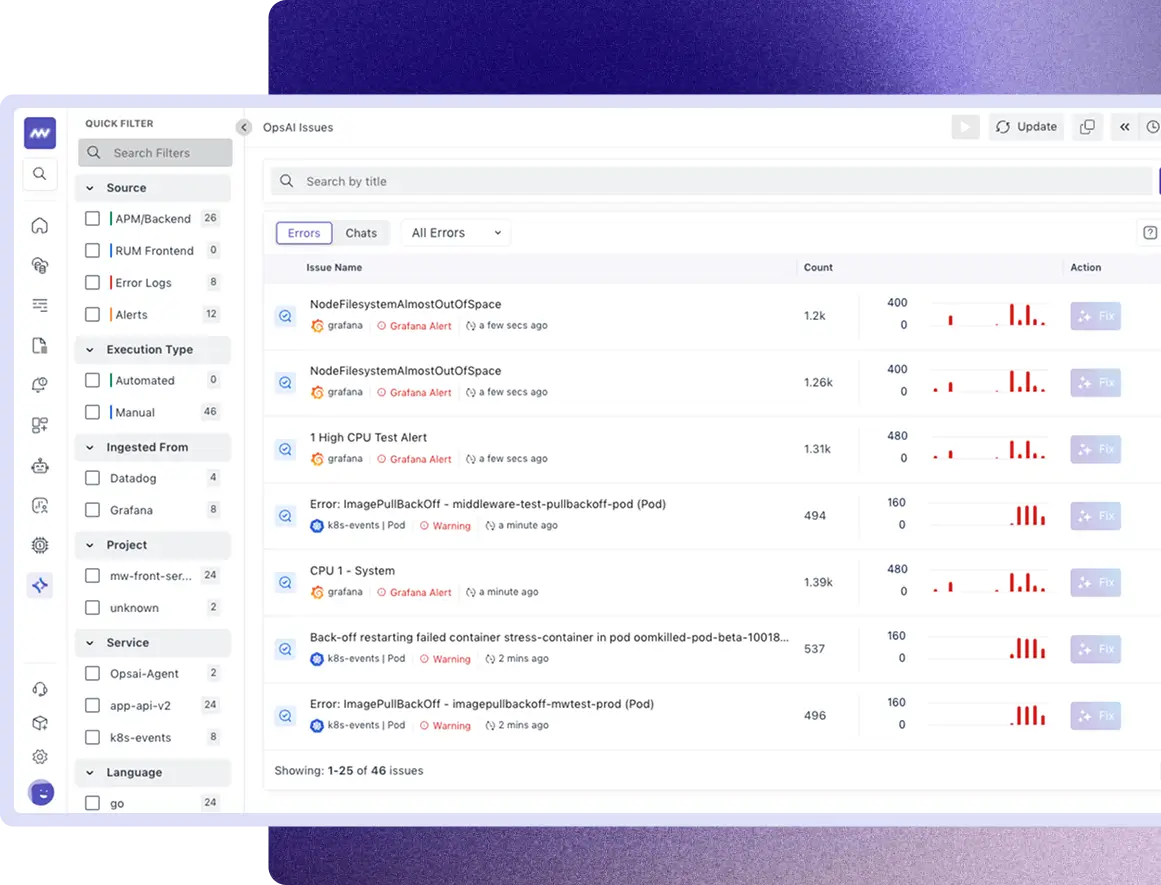Open the robot icon in left sidebar

pos(40,465)
